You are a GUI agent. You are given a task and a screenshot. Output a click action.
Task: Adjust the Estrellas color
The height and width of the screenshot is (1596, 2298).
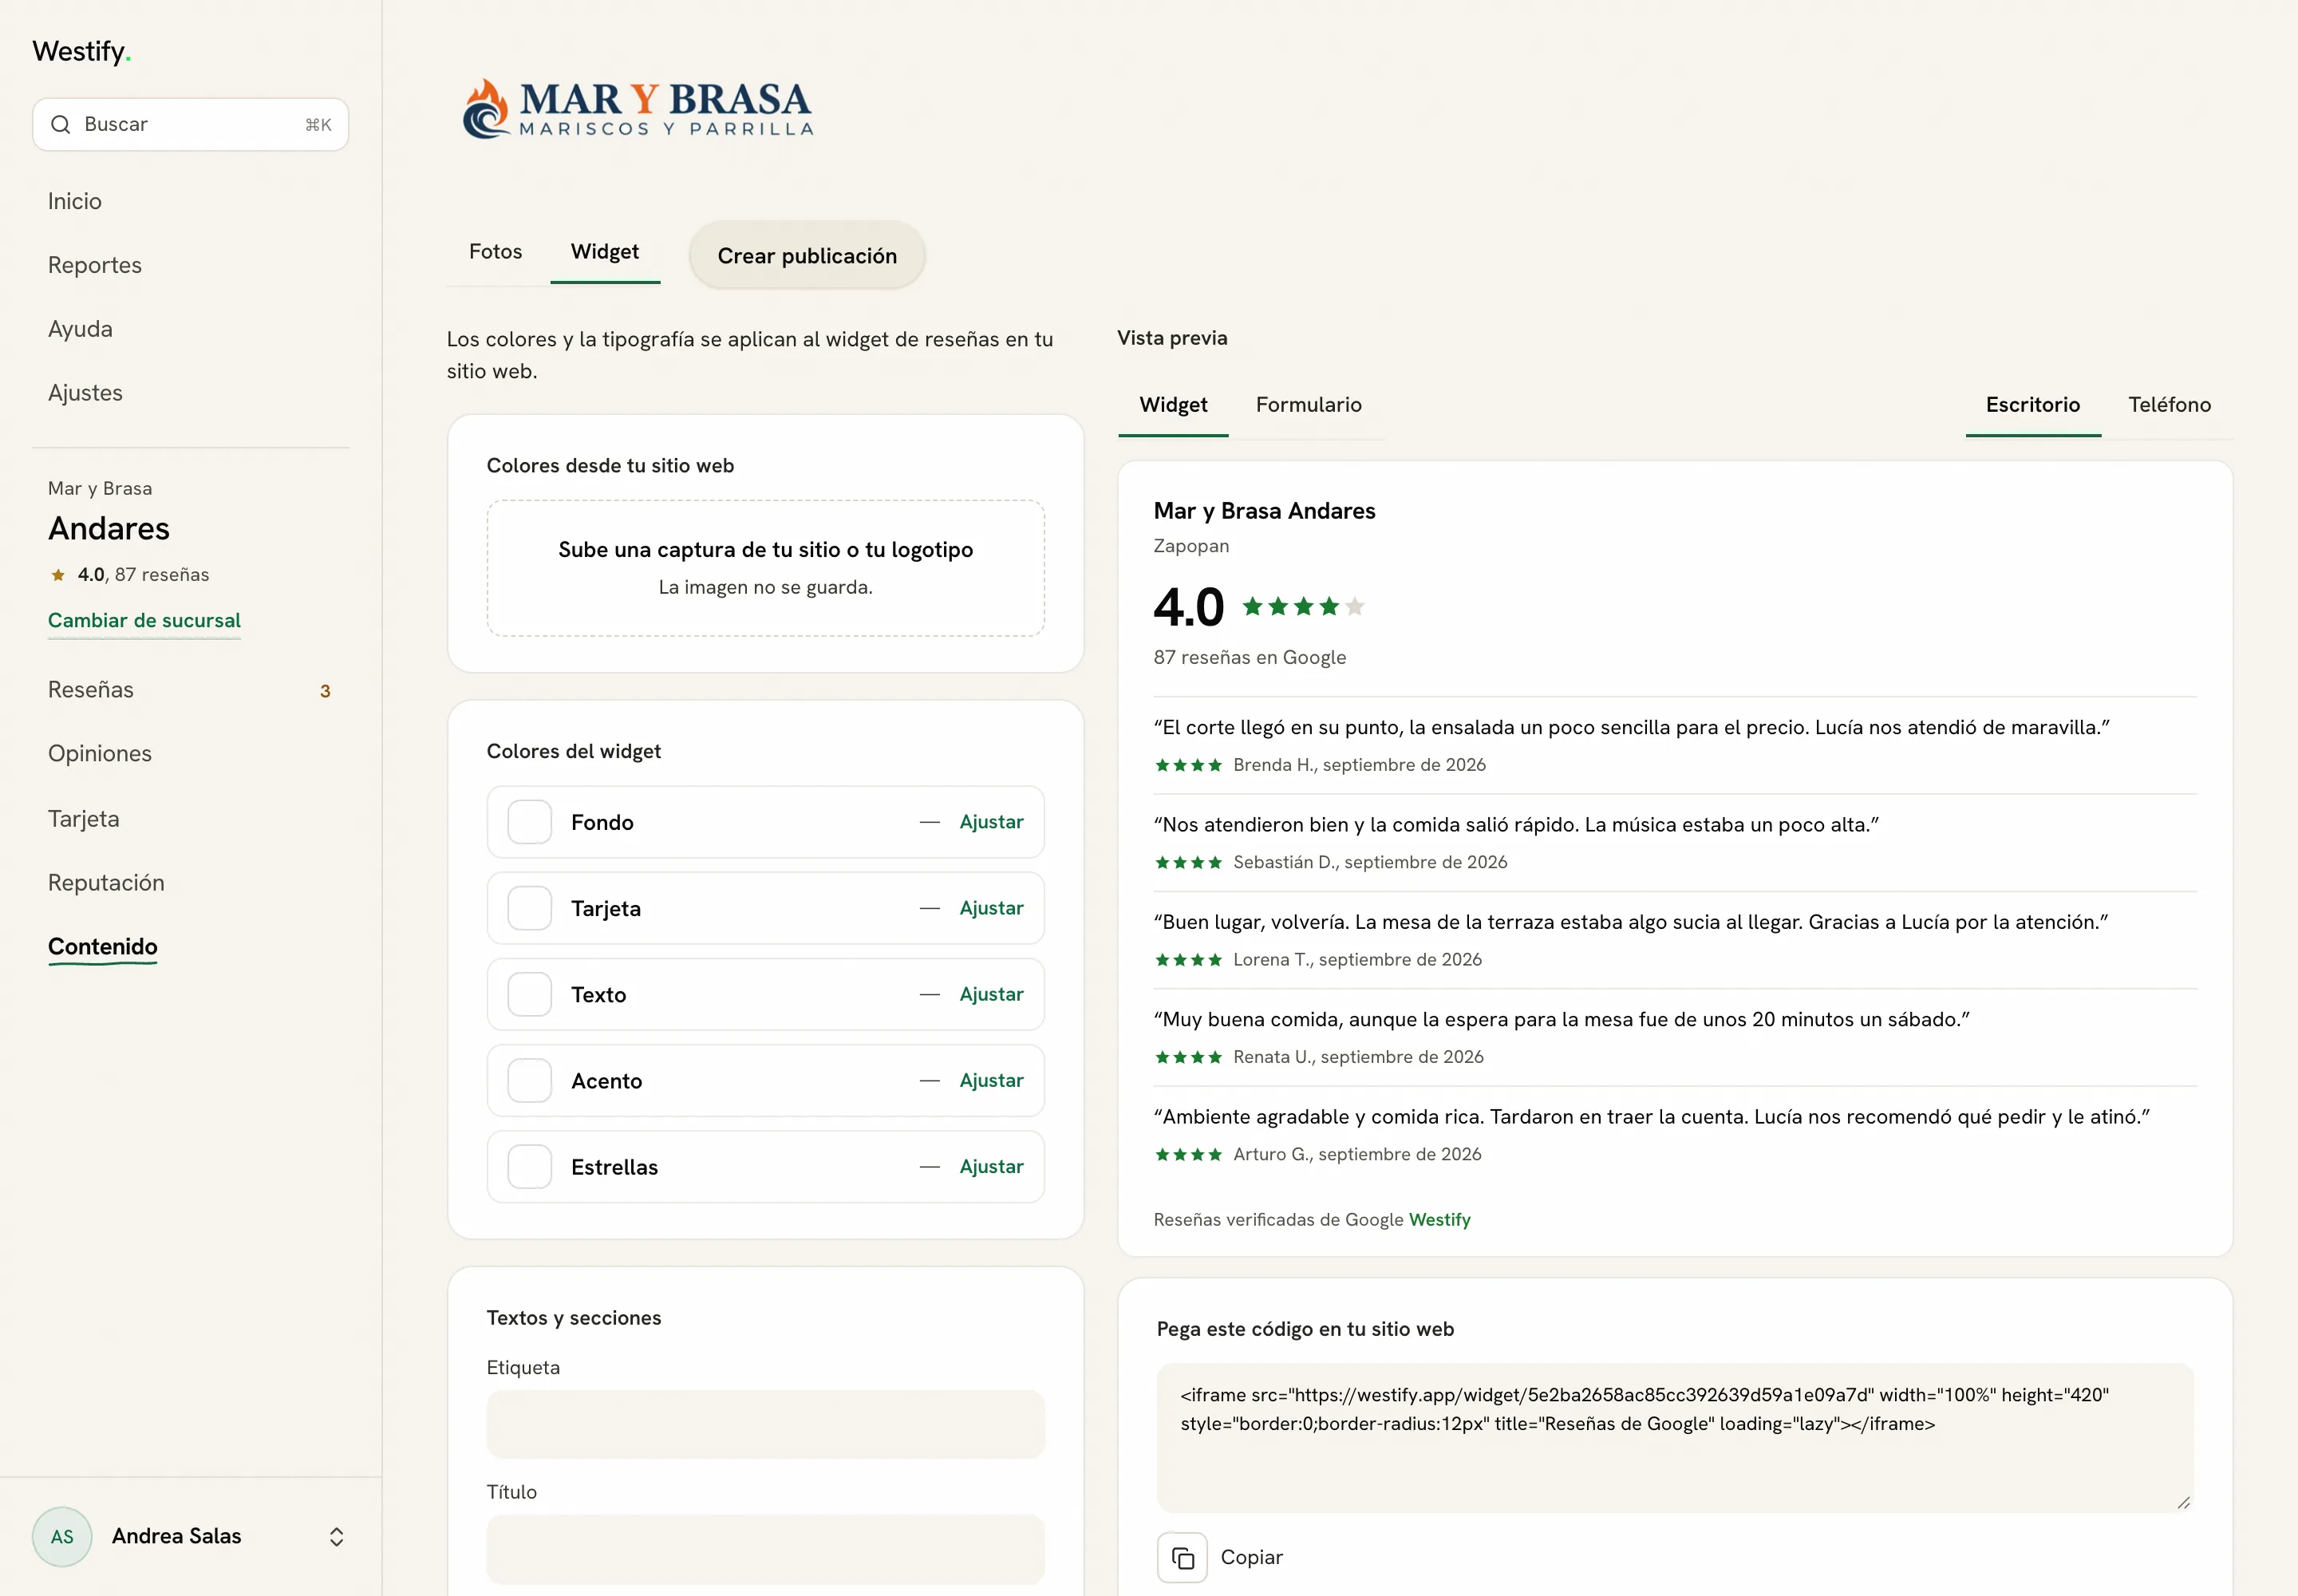991,1166
